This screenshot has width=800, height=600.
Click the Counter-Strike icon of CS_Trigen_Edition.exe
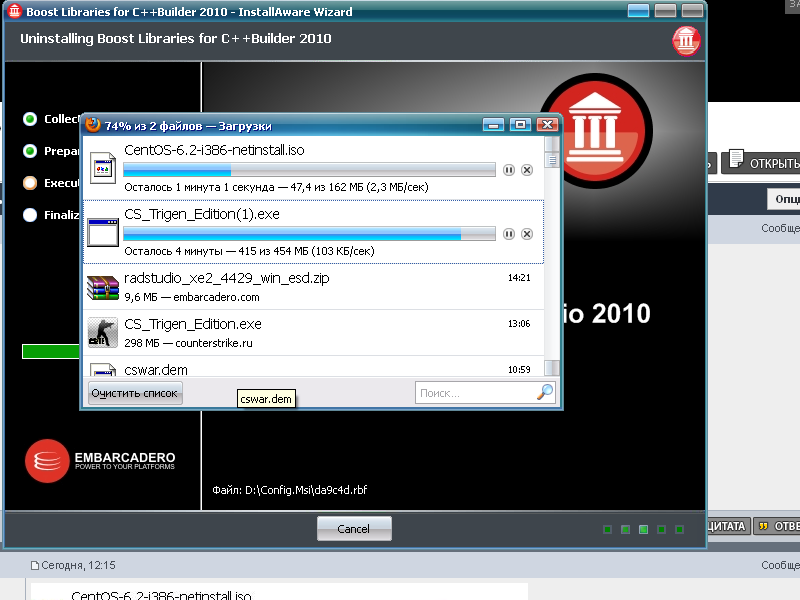click(103, 332)
